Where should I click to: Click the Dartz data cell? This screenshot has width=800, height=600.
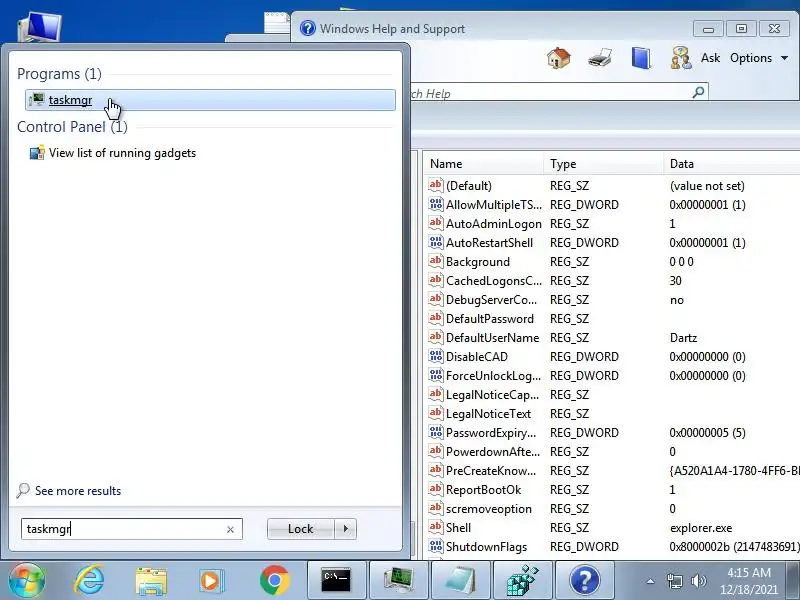pyautogui.click(x=683, y=338)
